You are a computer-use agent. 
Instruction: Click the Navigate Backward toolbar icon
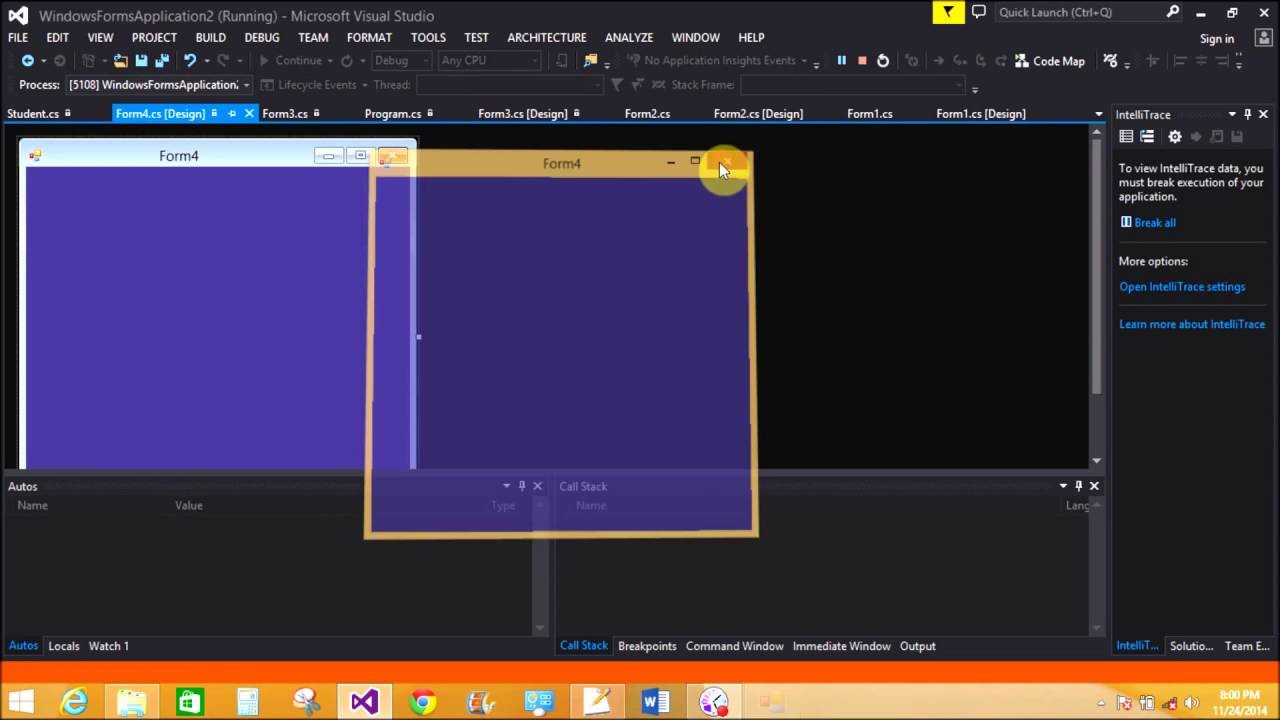[27, 61]
